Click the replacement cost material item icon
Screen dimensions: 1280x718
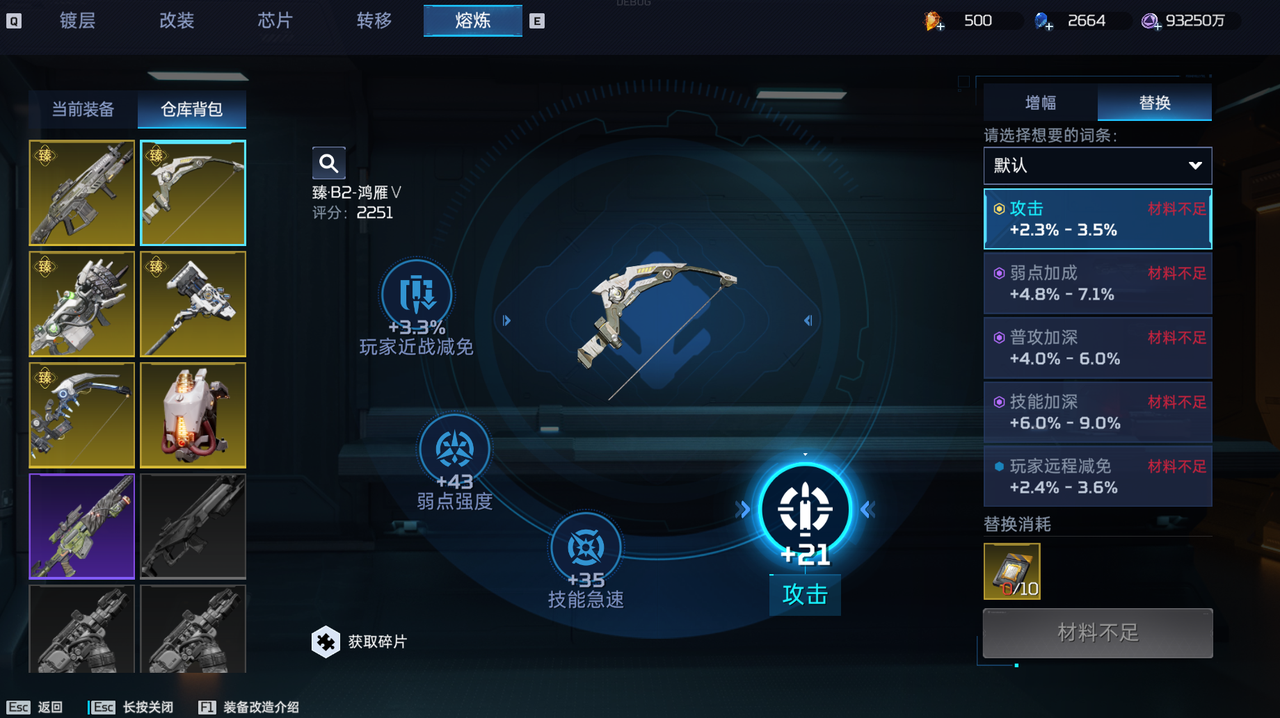[x=1012, y=572]
